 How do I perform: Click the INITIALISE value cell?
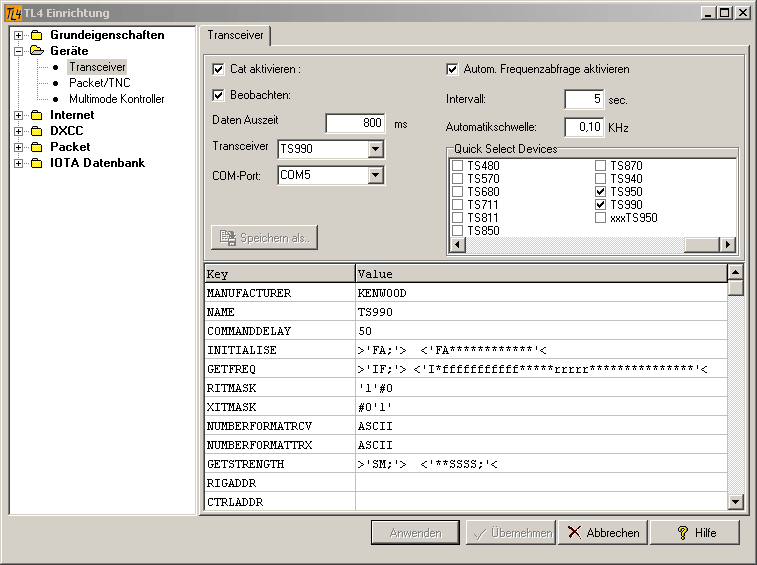[541, 350]
